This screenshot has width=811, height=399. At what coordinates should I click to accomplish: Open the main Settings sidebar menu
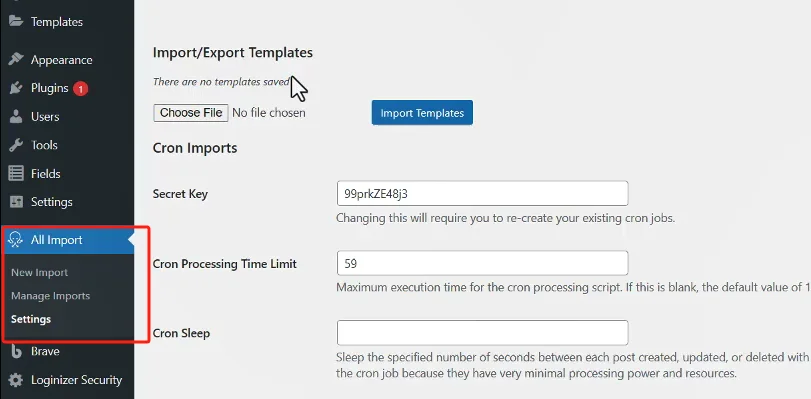tap(51, 202)
